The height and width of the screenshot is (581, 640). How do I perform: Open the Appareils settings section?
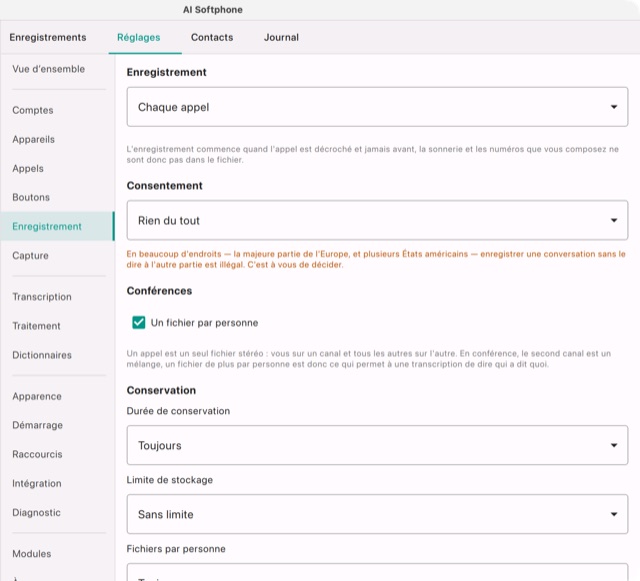[33, 139]
